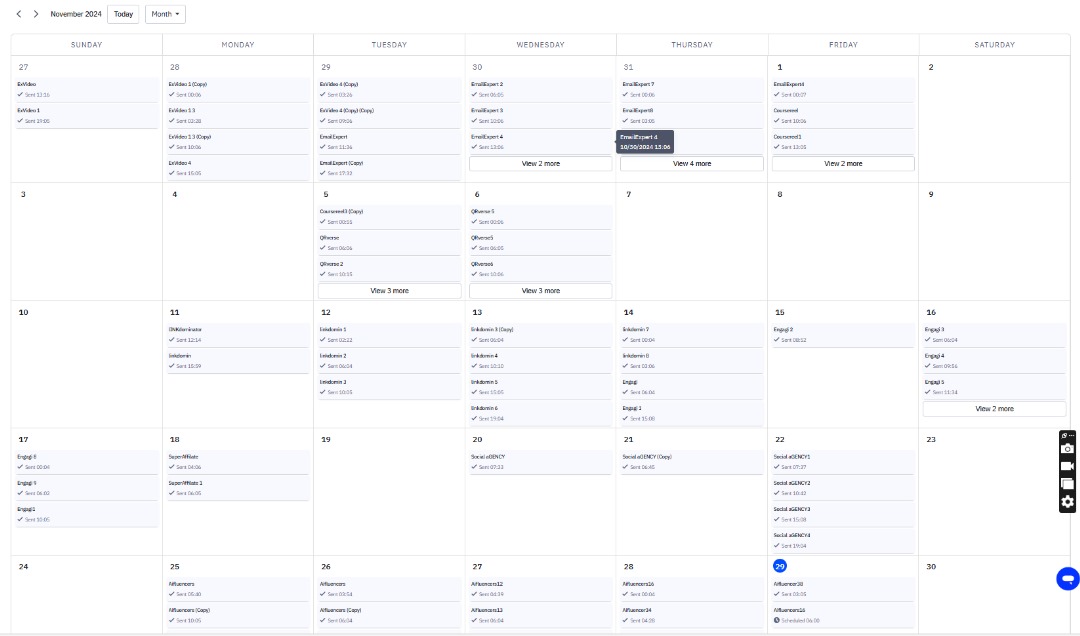Open SuperAffiliate campaign sent 04:06
The width and height of the screenshot is (1080, 636).
[x=238, y=462]
